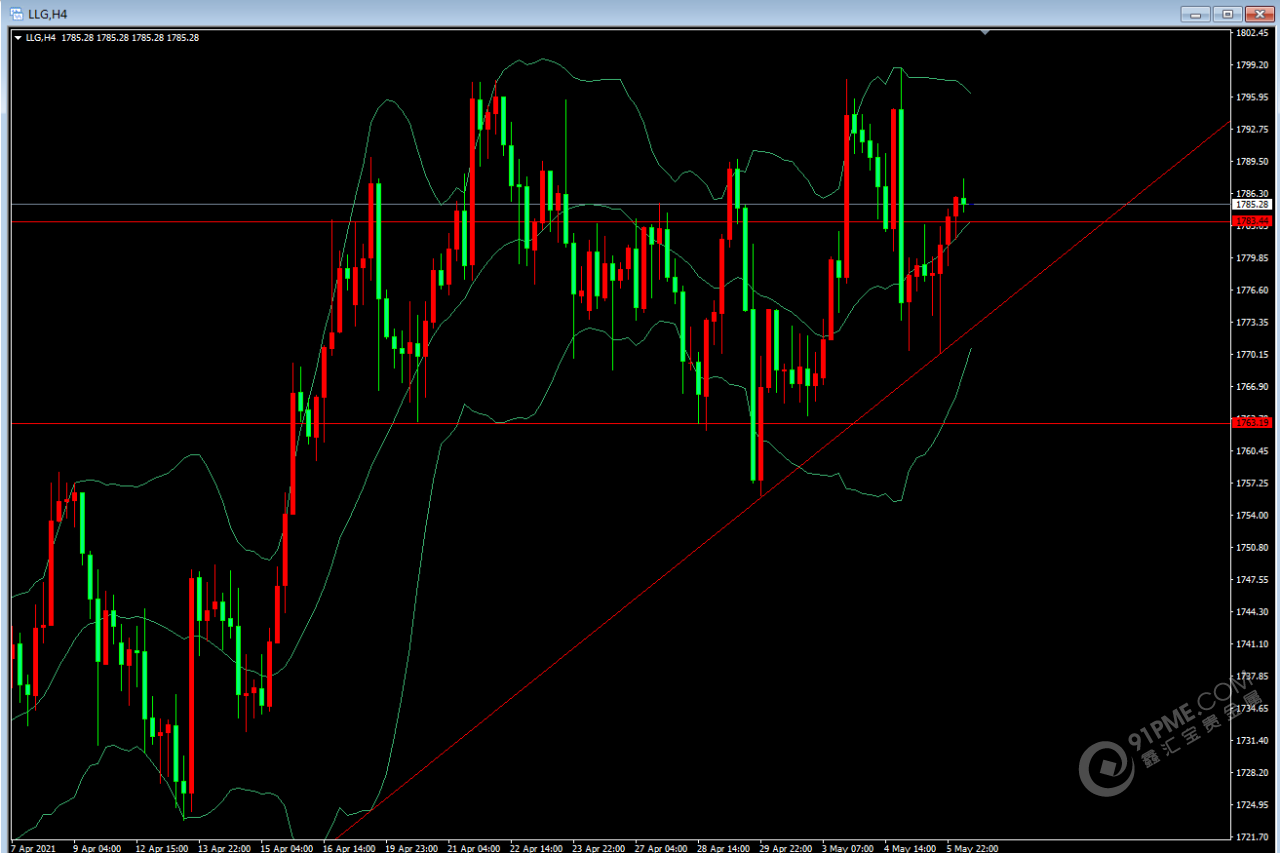Click the 28 Apr 14:00 time label
This screenshot has width=1280, height=853.
724,848
